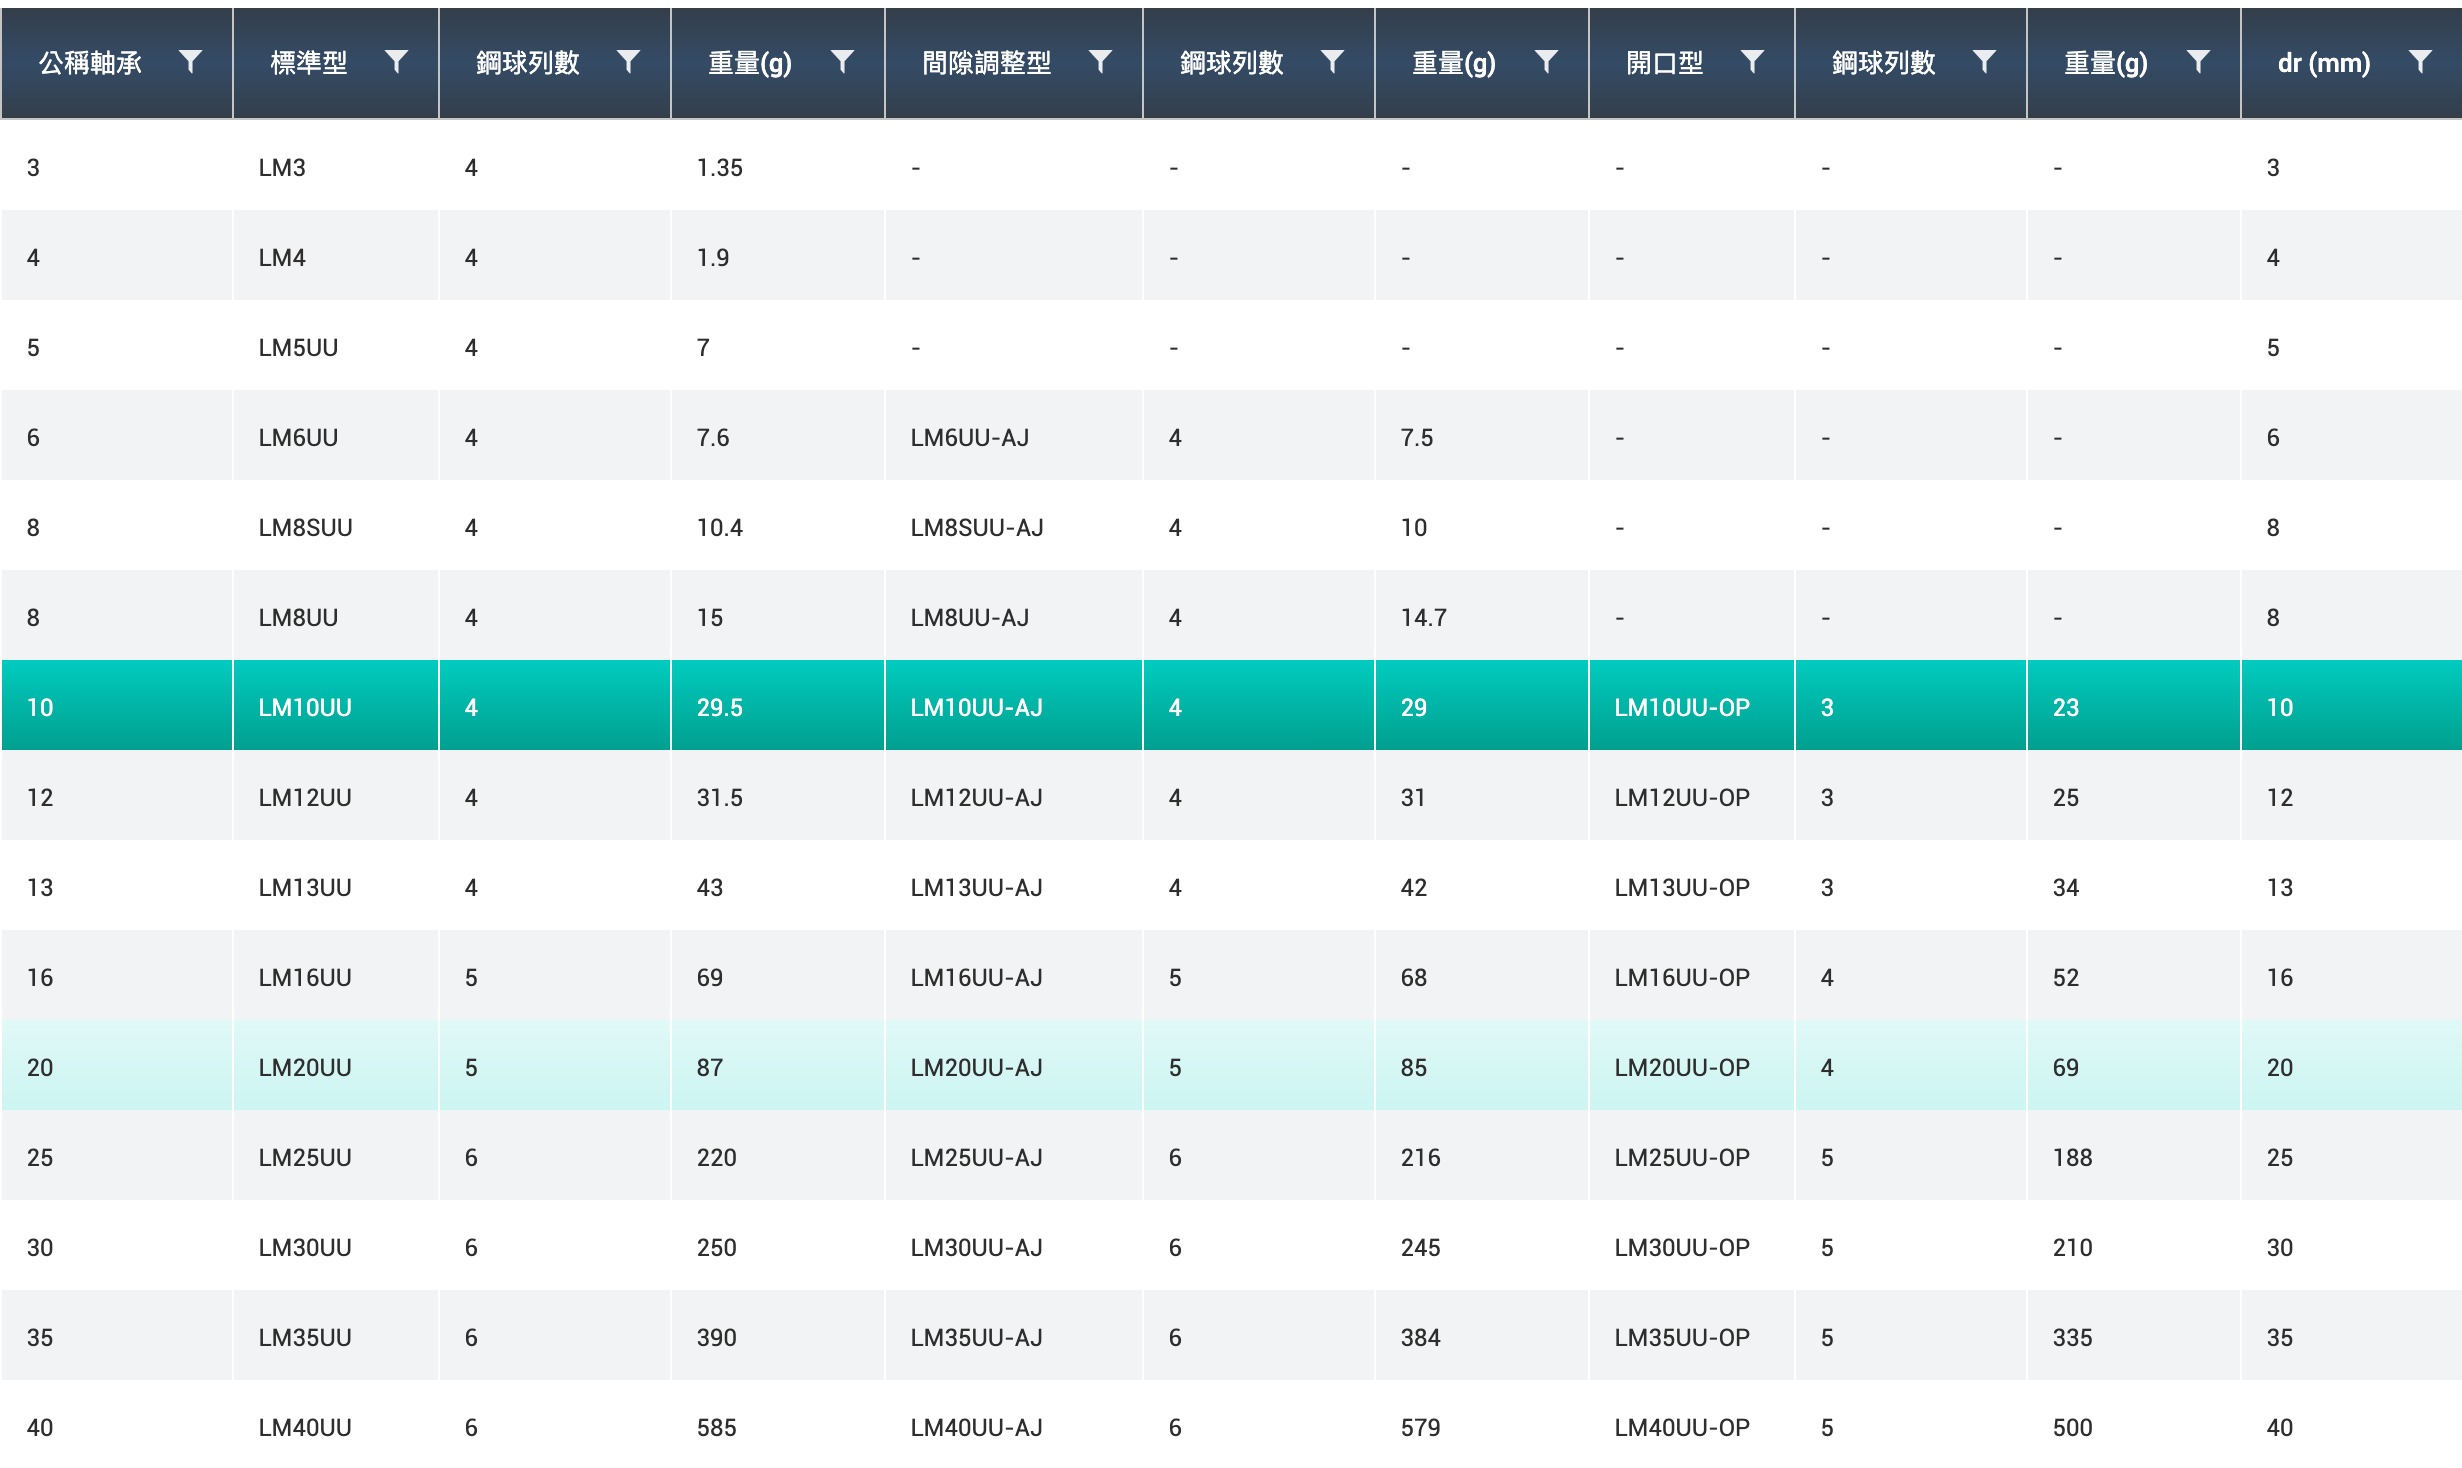Open filter on last 重量(g) column
Screen dimensions: 2462x1468
point(2198,62)
